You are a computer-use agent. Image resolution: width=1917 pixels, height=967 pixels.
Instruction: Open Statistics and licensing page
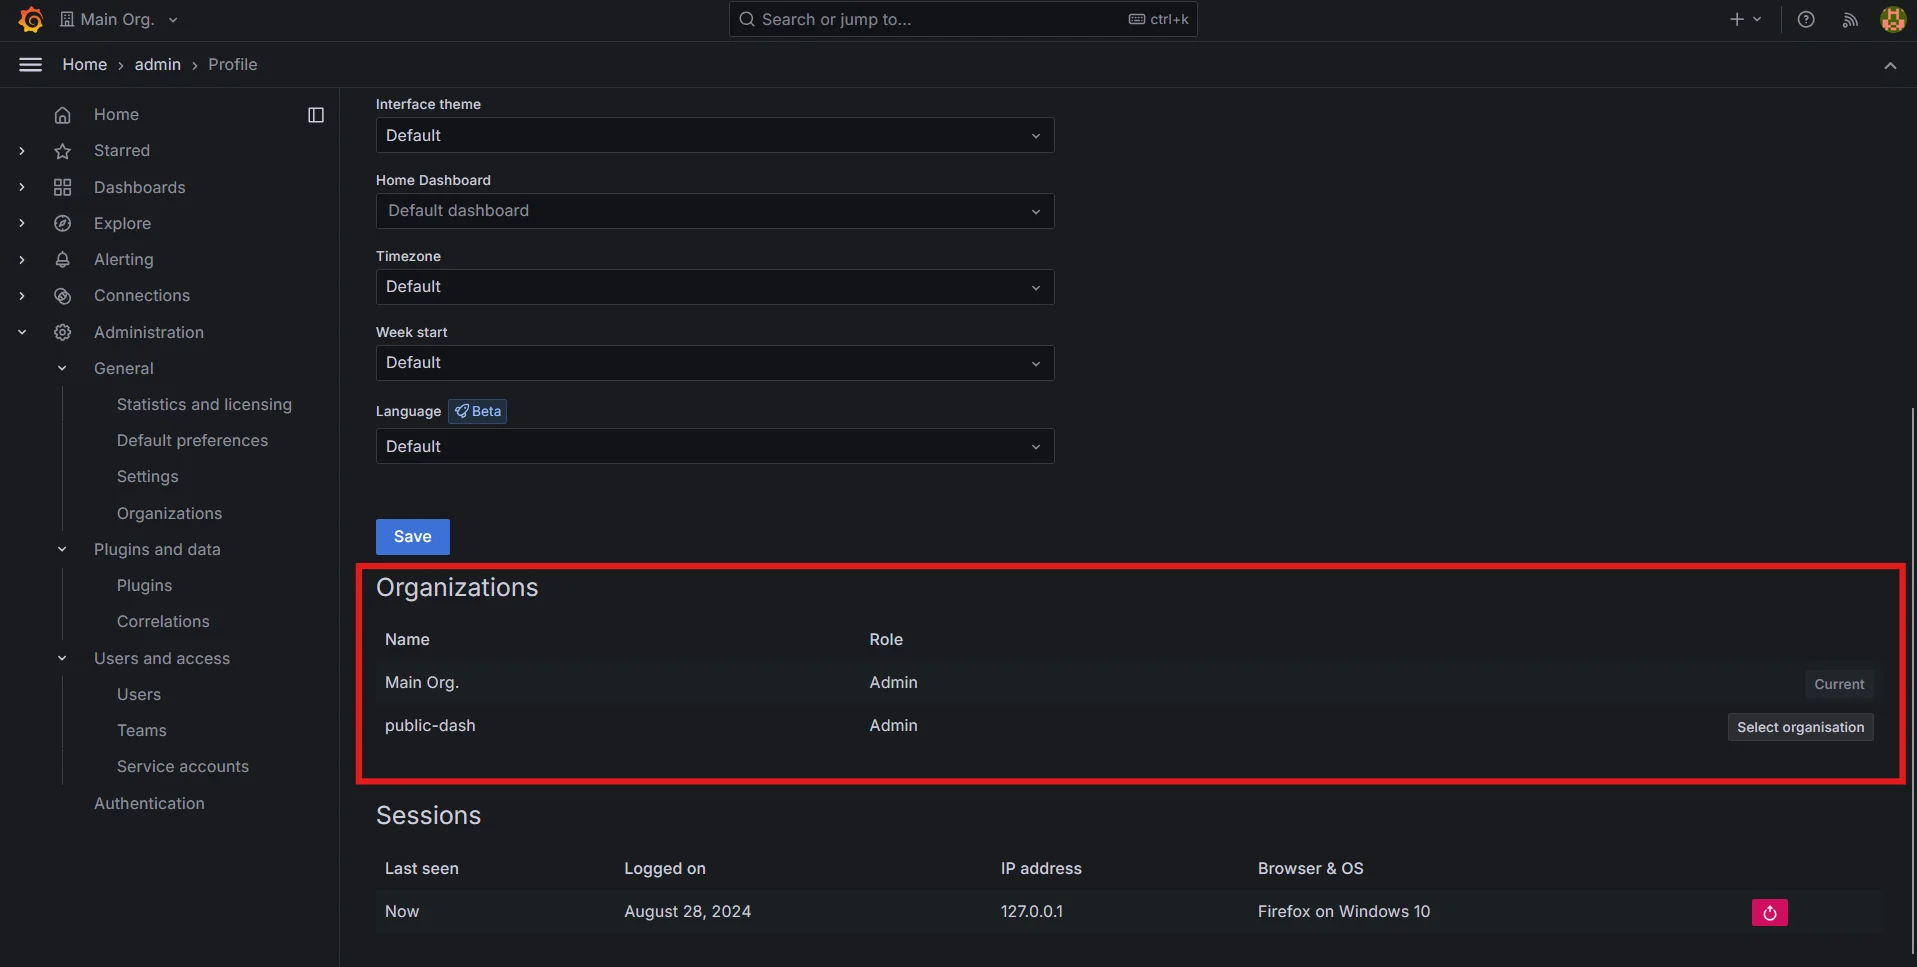[x=204, y=404]
